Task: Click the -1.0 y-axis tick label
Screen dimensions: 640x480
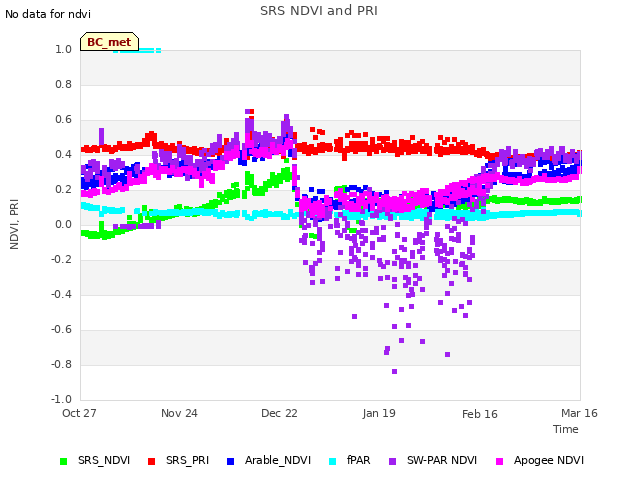Action: (61, 399)
